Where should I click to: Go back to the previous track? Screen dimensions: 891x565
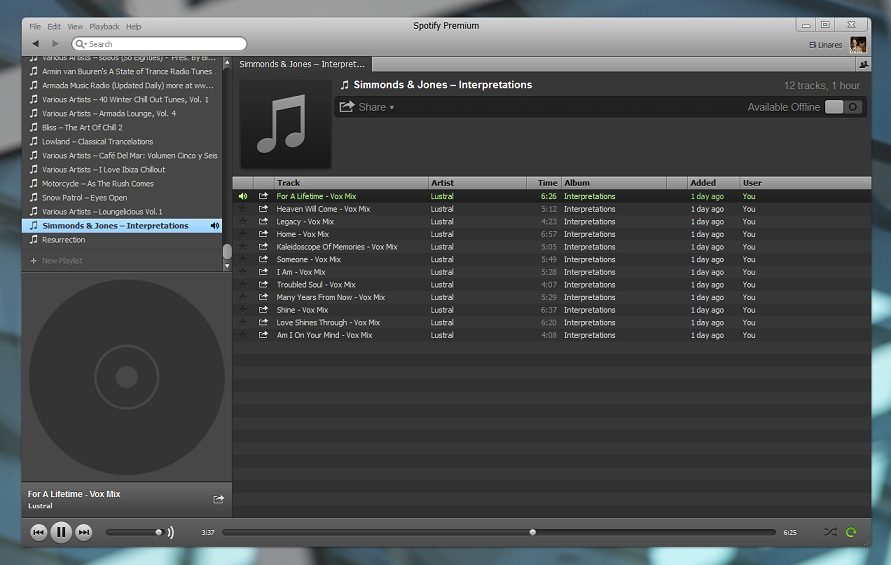(38, 532)
